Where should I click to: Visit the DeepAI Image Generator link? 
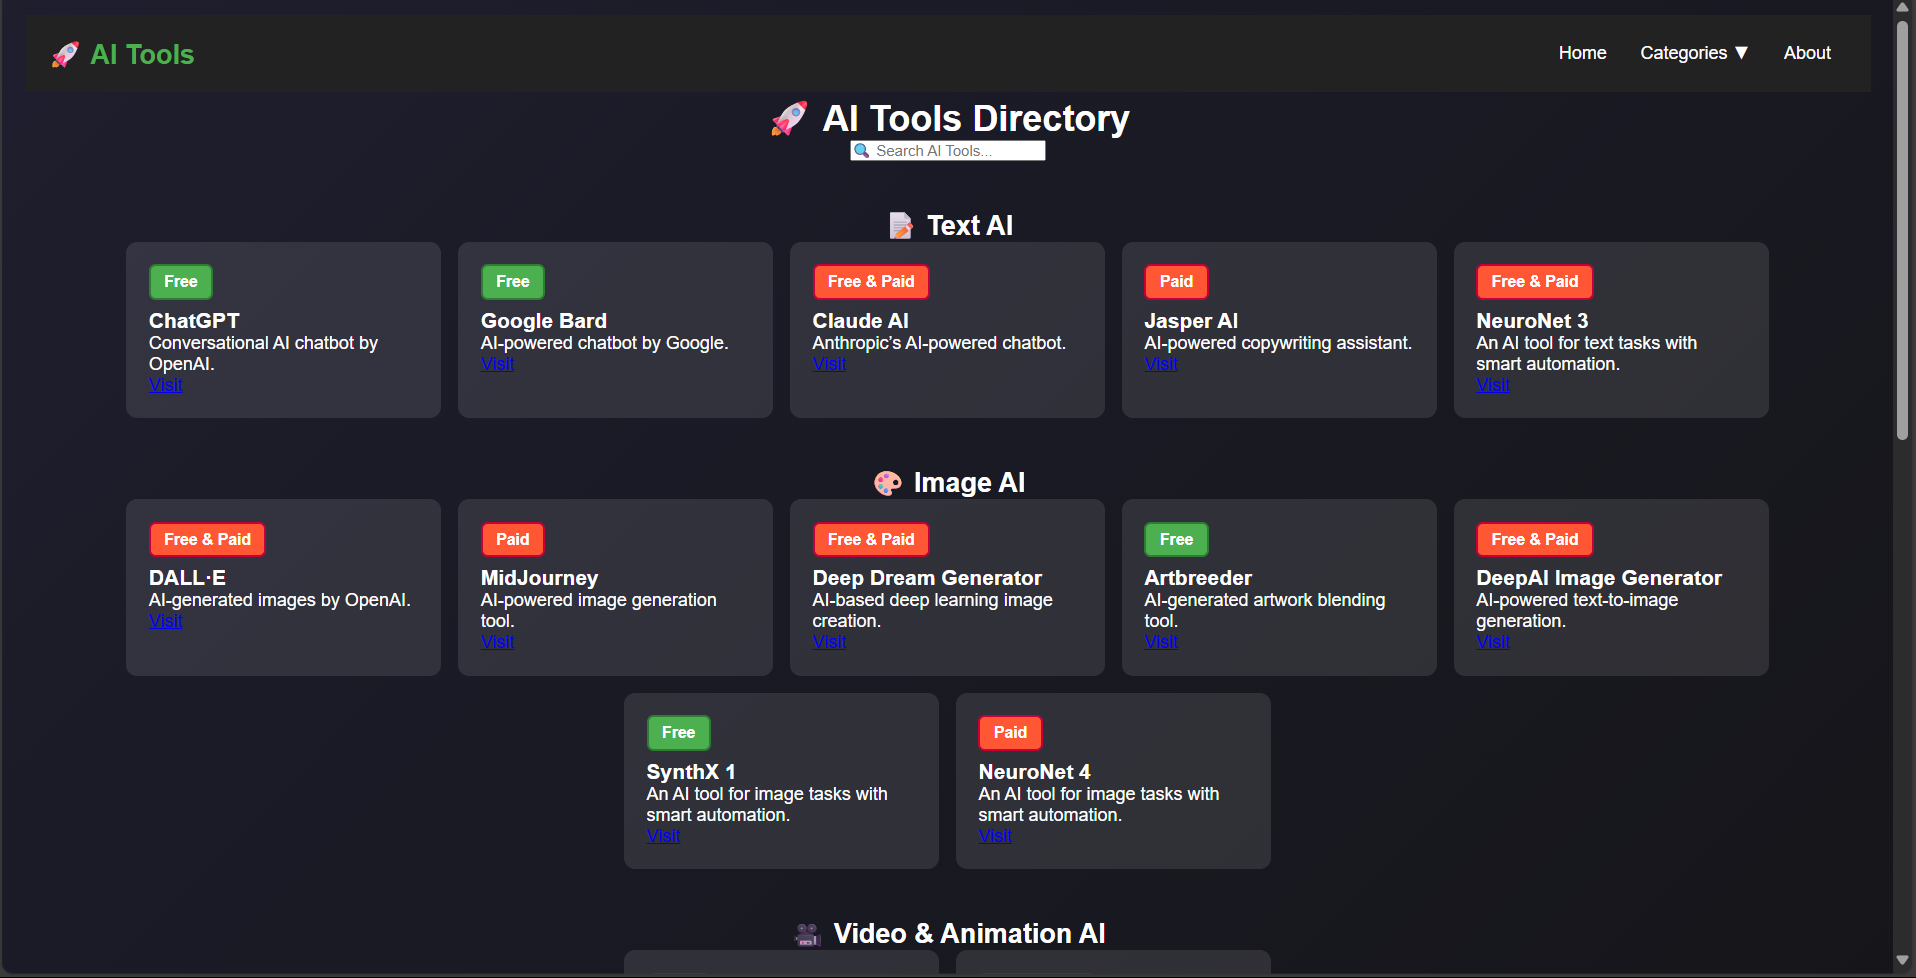(x=1493, y=642)
